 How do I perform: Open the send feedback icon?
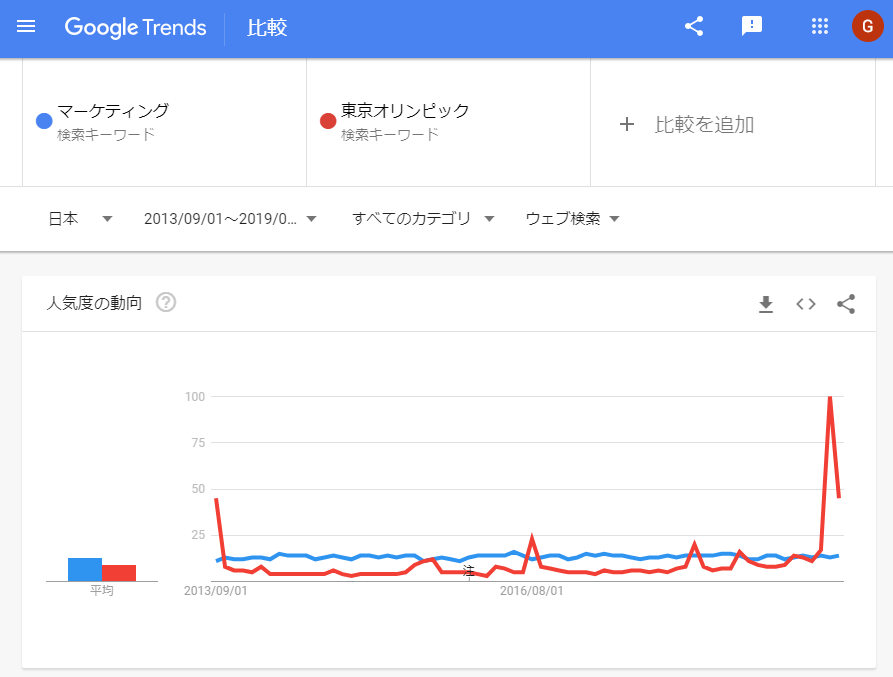752,27
